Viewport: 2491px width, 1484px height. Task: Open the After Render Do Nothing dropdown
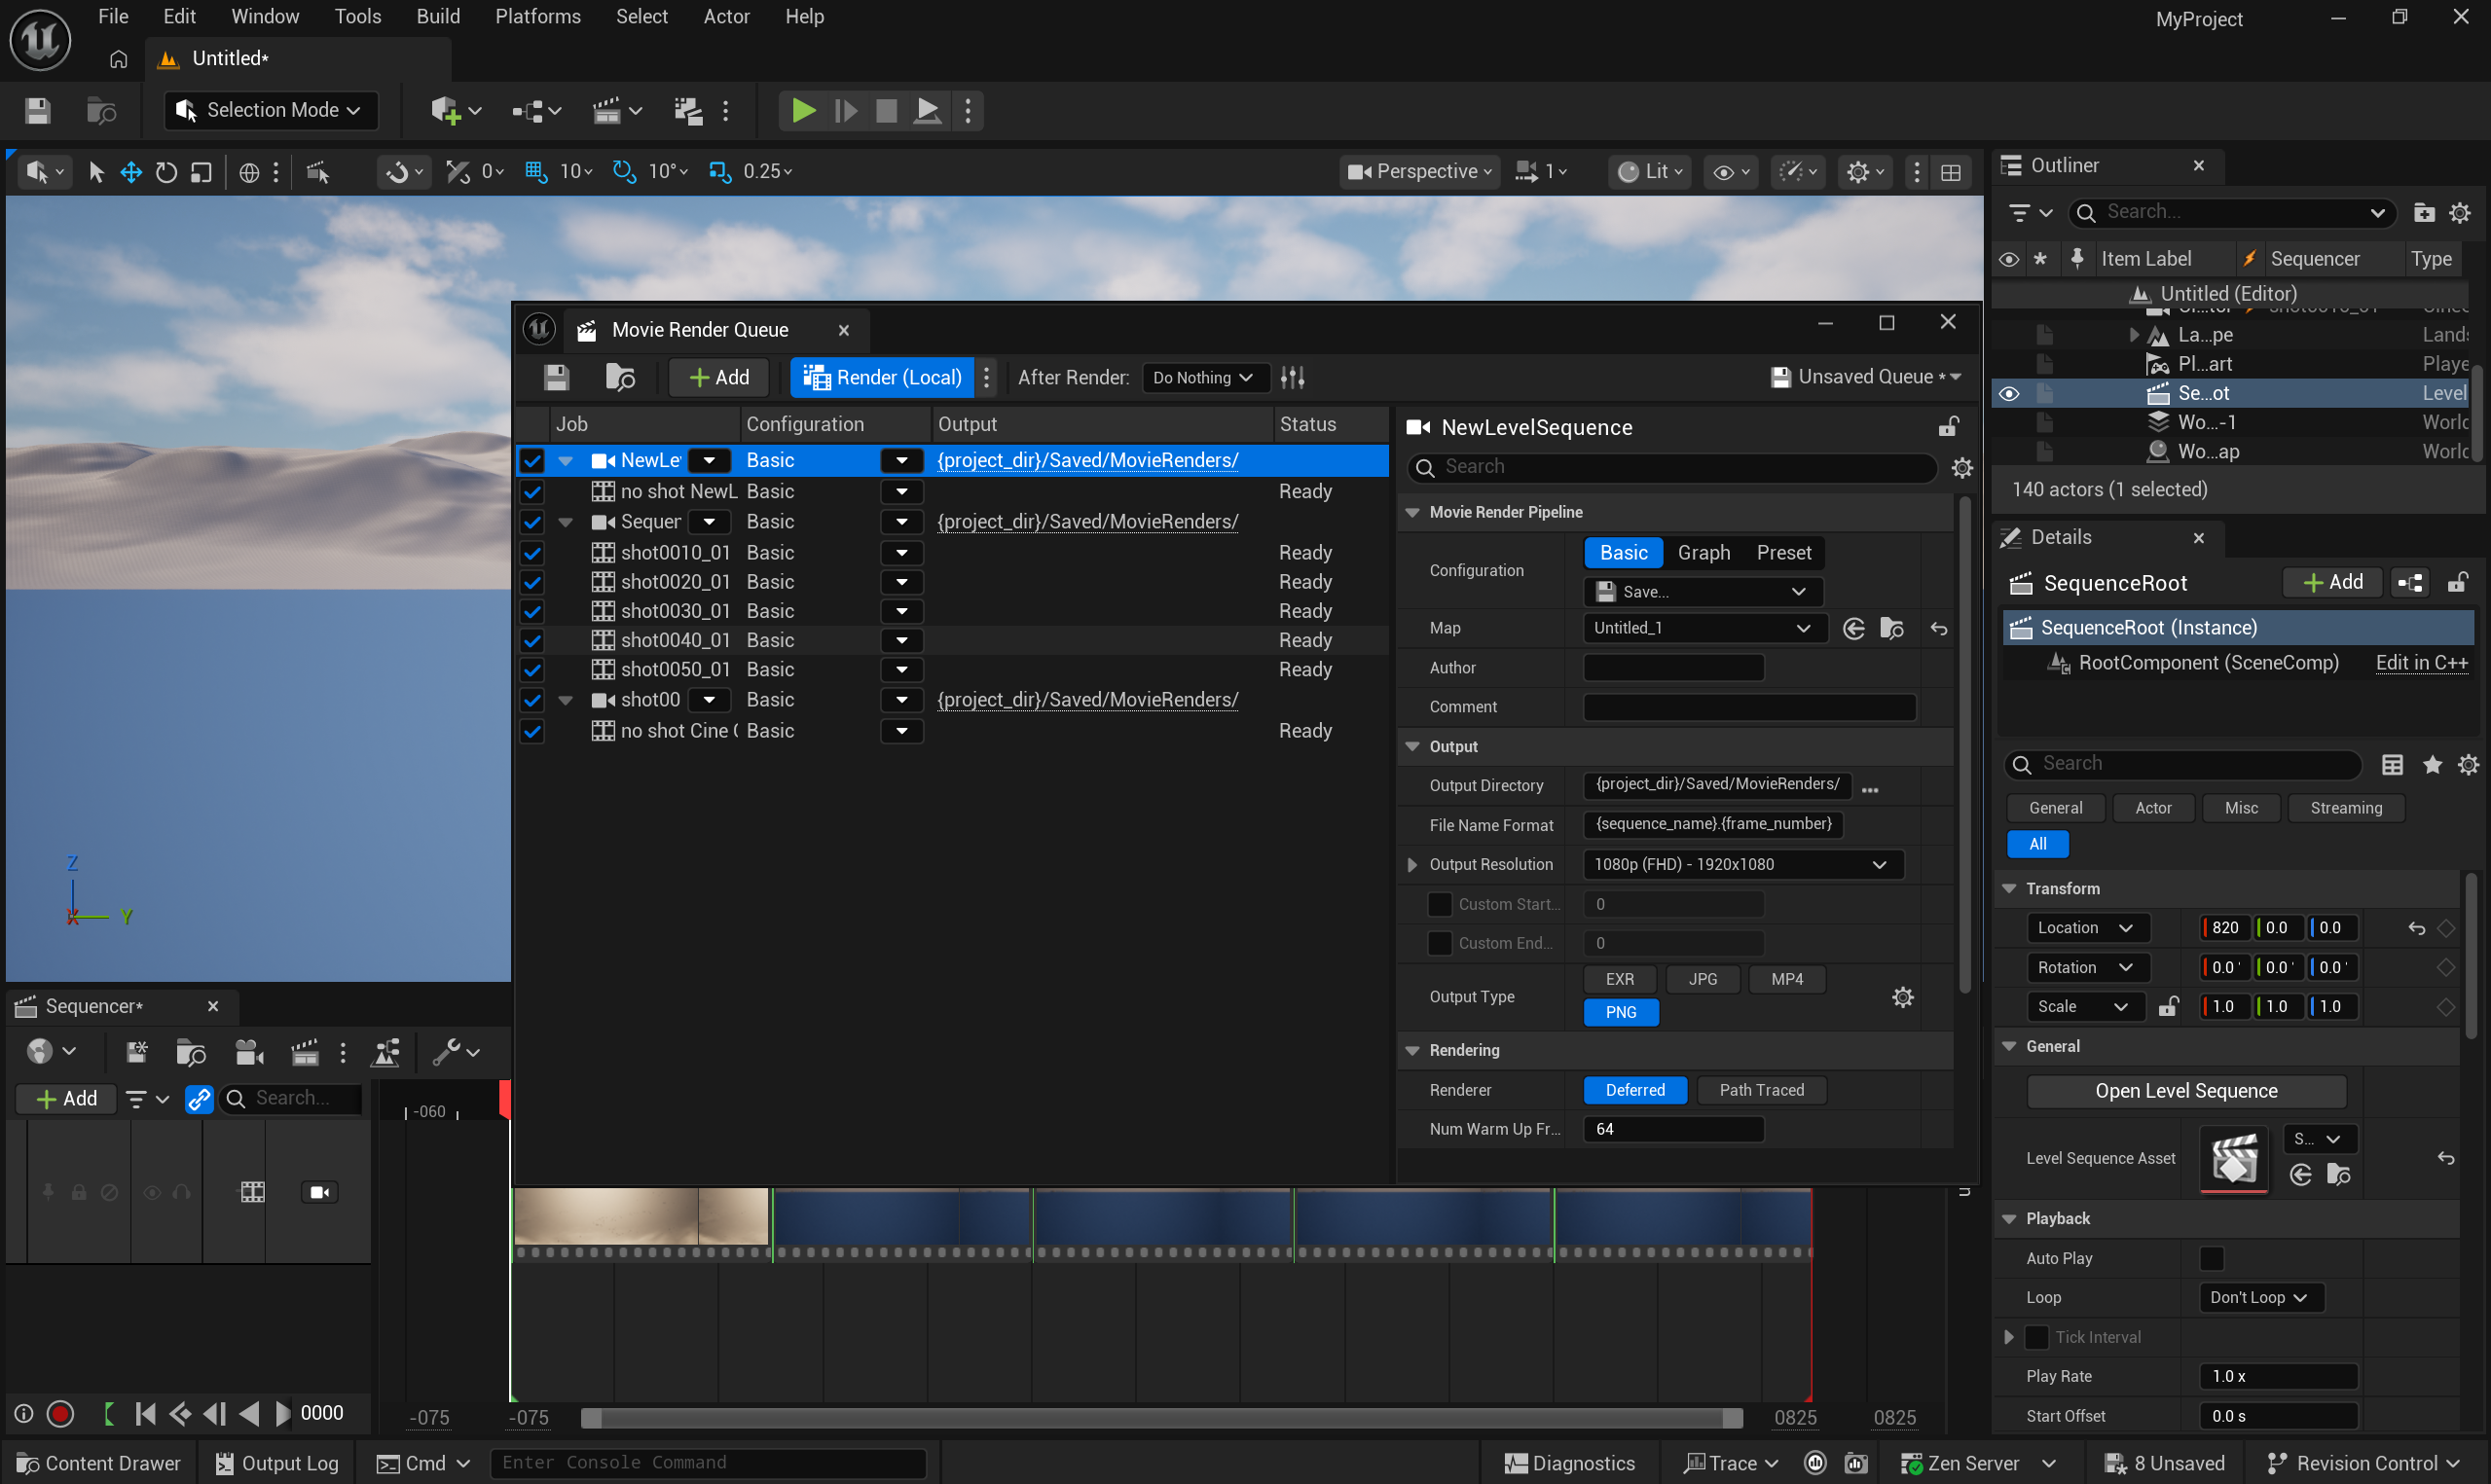coord(1204,378)
